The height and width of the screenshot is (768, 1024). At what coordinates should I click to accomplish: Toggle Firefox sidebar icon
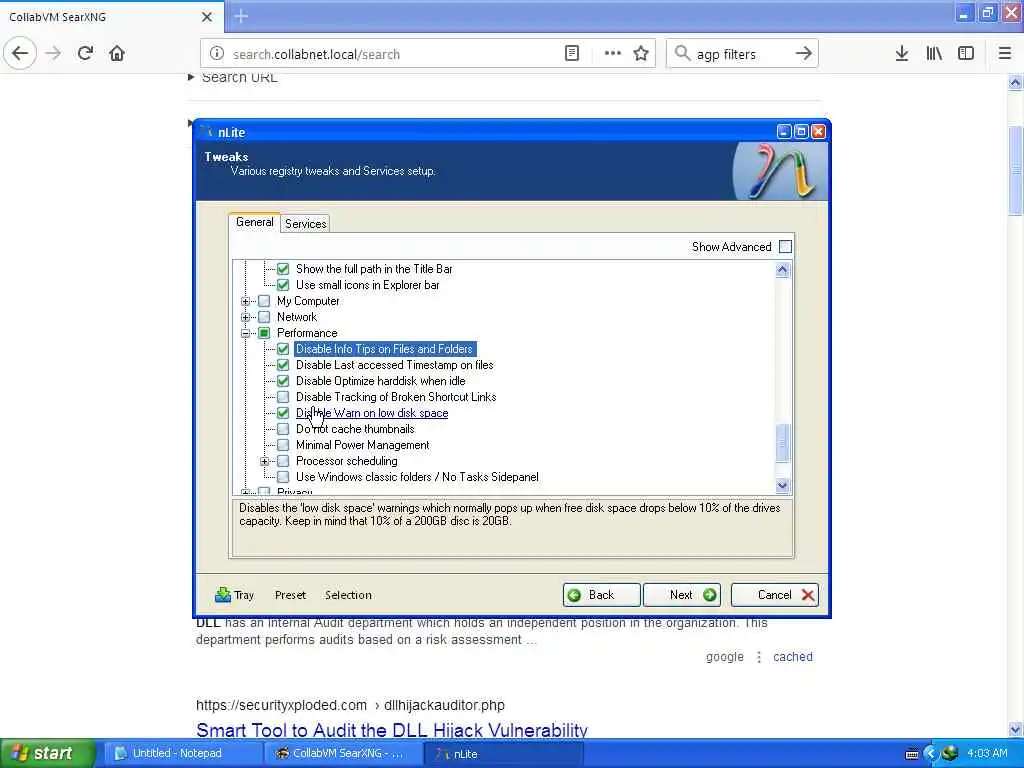pyautogui.click(x=966, y=54)
